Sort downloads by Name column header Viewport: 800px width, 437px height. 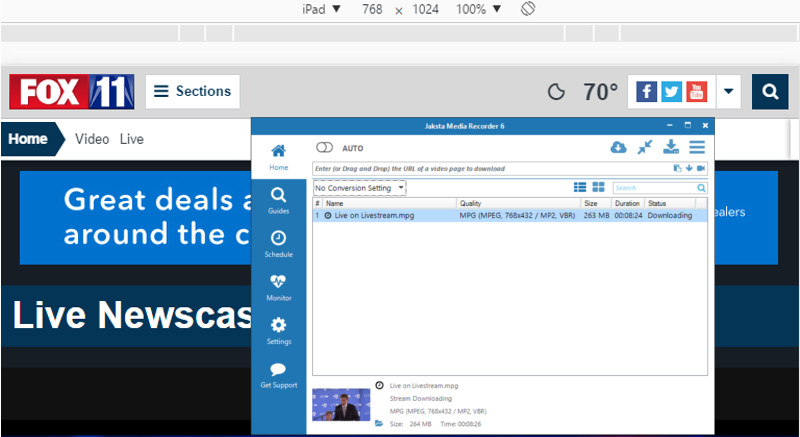pos(389,203)
